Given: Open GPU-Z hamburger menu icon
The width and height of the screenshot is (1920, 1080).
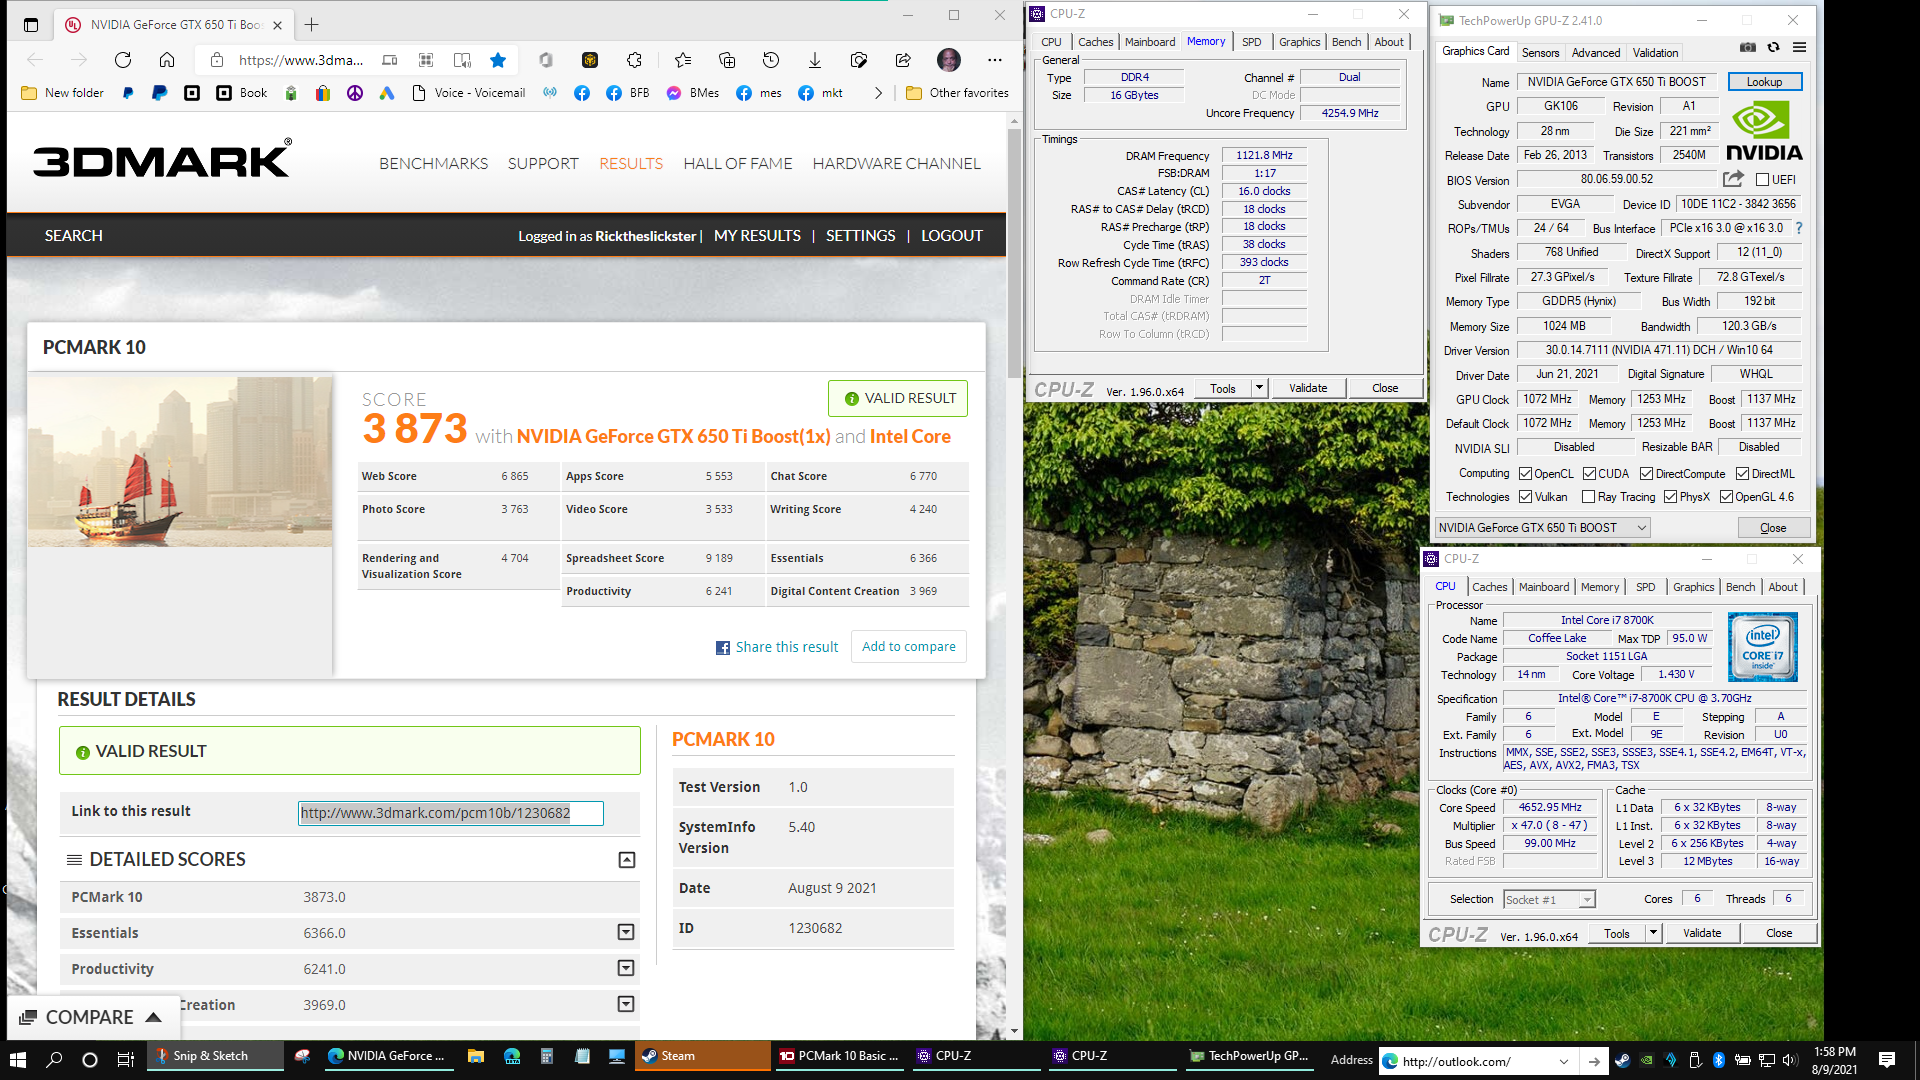Looking at the screenshot, I should (1799, 47).
